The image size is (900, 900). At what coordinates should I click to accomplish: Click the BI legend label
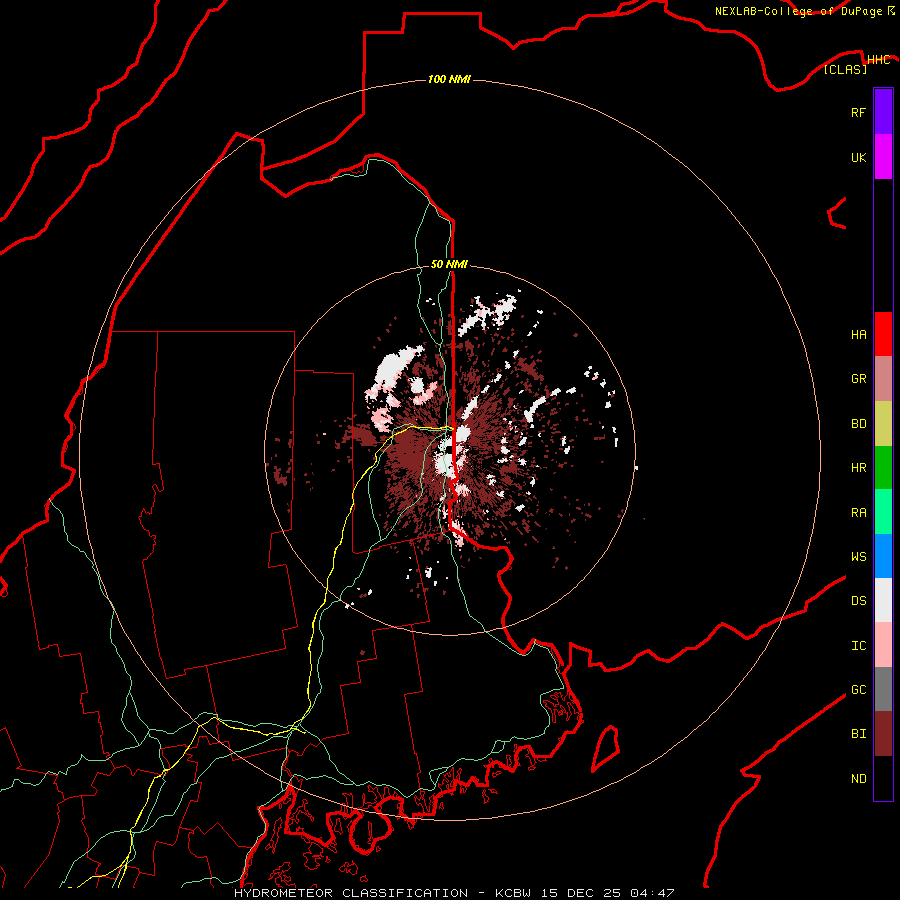coord(858,734)
